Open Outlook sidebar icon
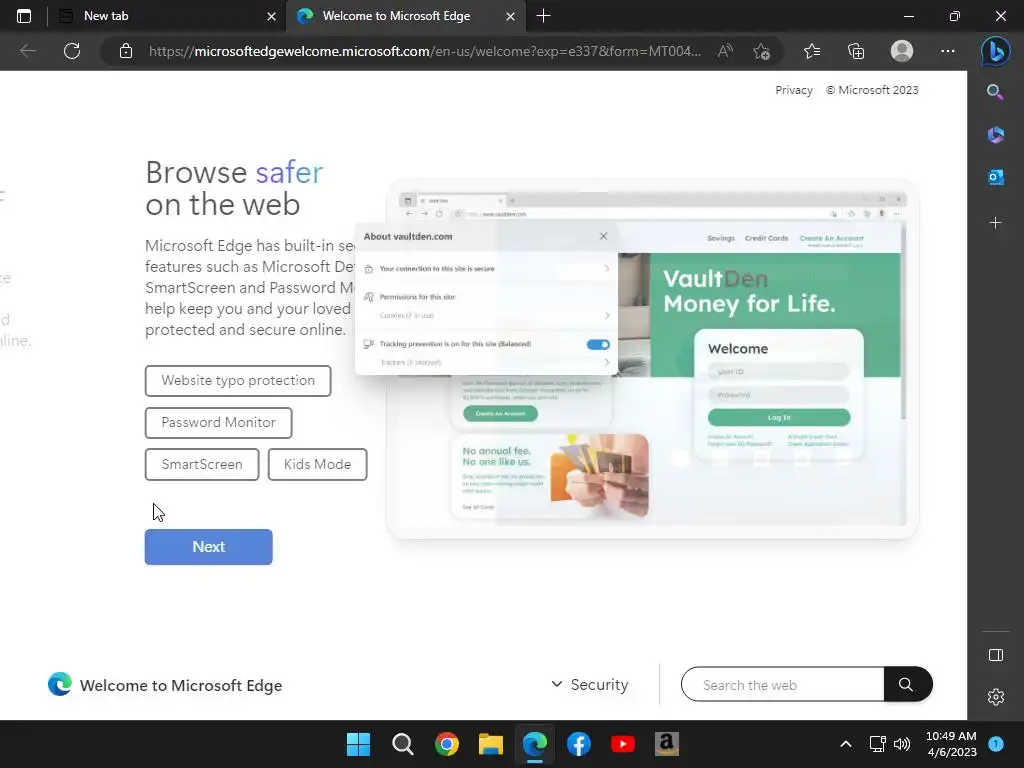Viewport: 1024px width, 768px height. [x=995, y=177]
